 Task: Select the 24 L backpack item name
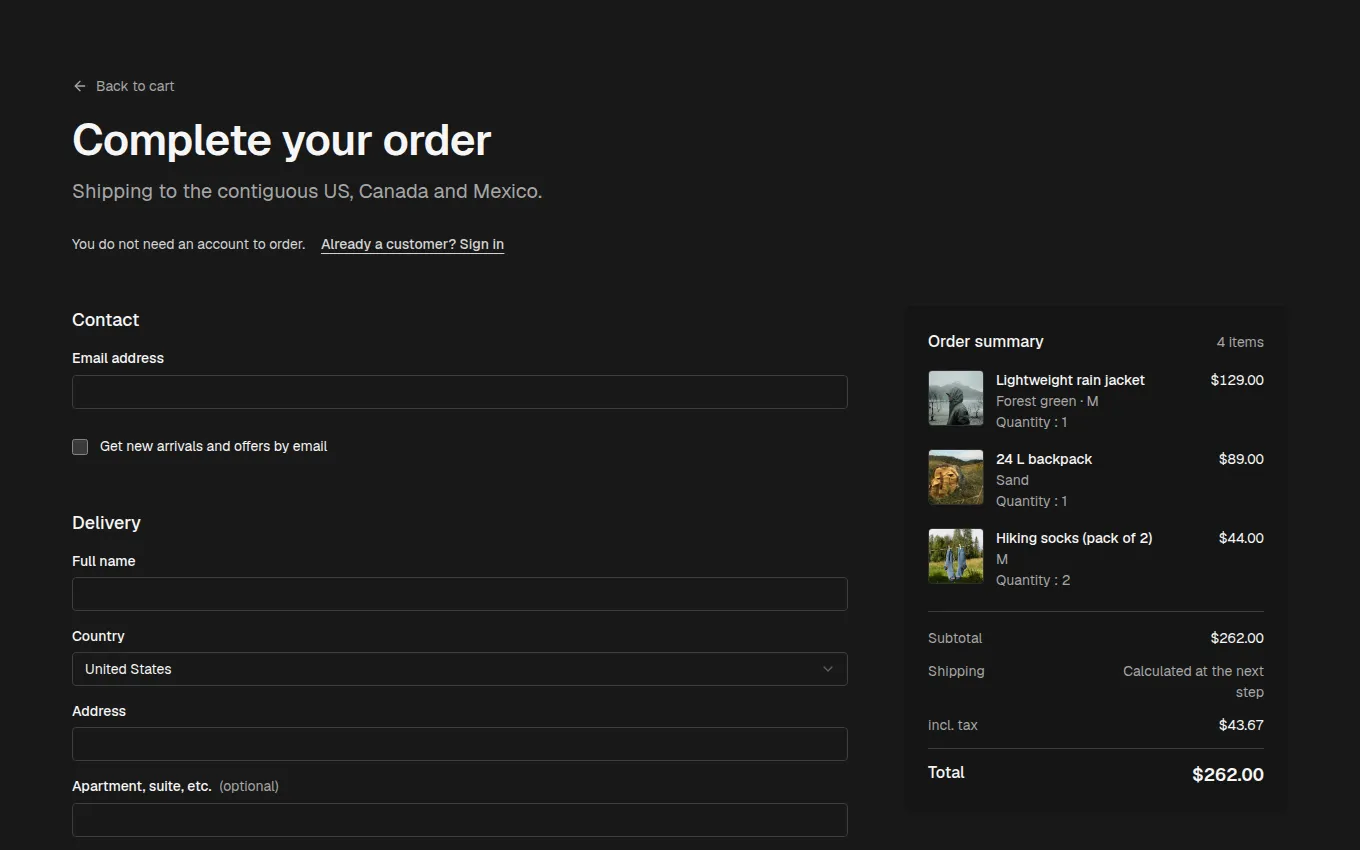(1044, 459)
